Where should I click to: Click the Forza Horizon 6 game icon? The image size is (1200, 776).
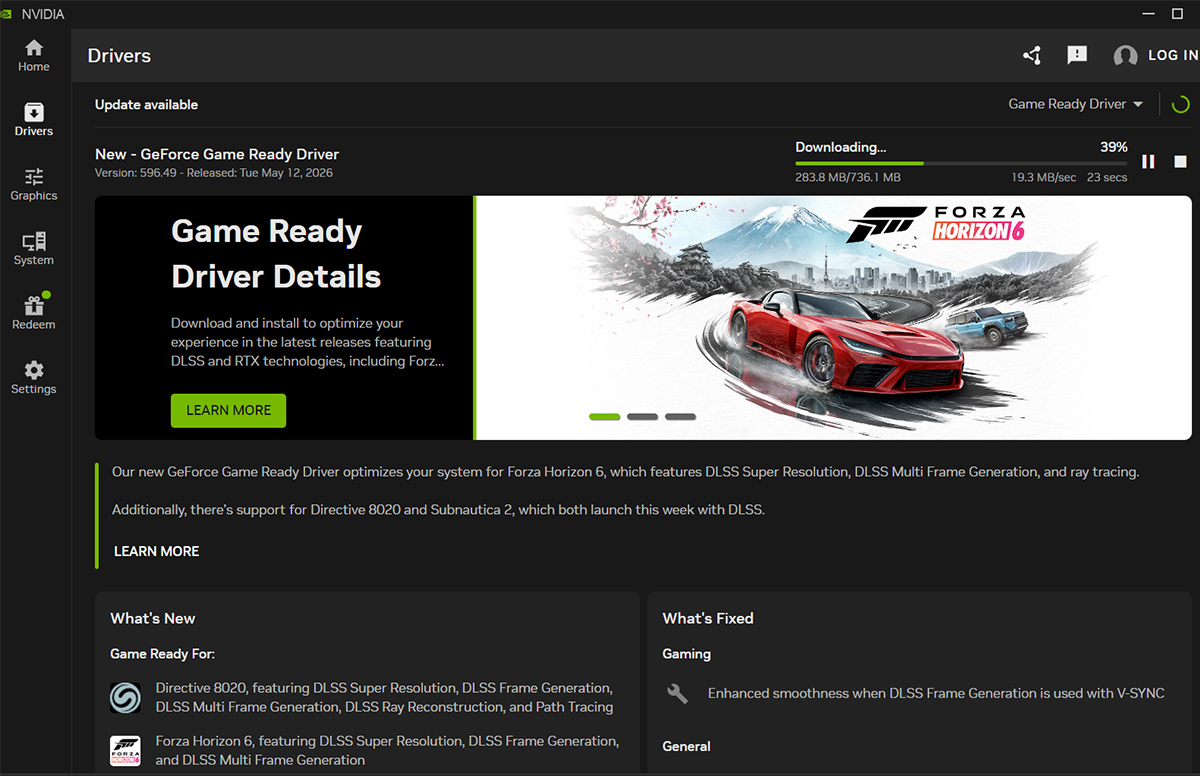pyautogui.click(x=125, y=750)
